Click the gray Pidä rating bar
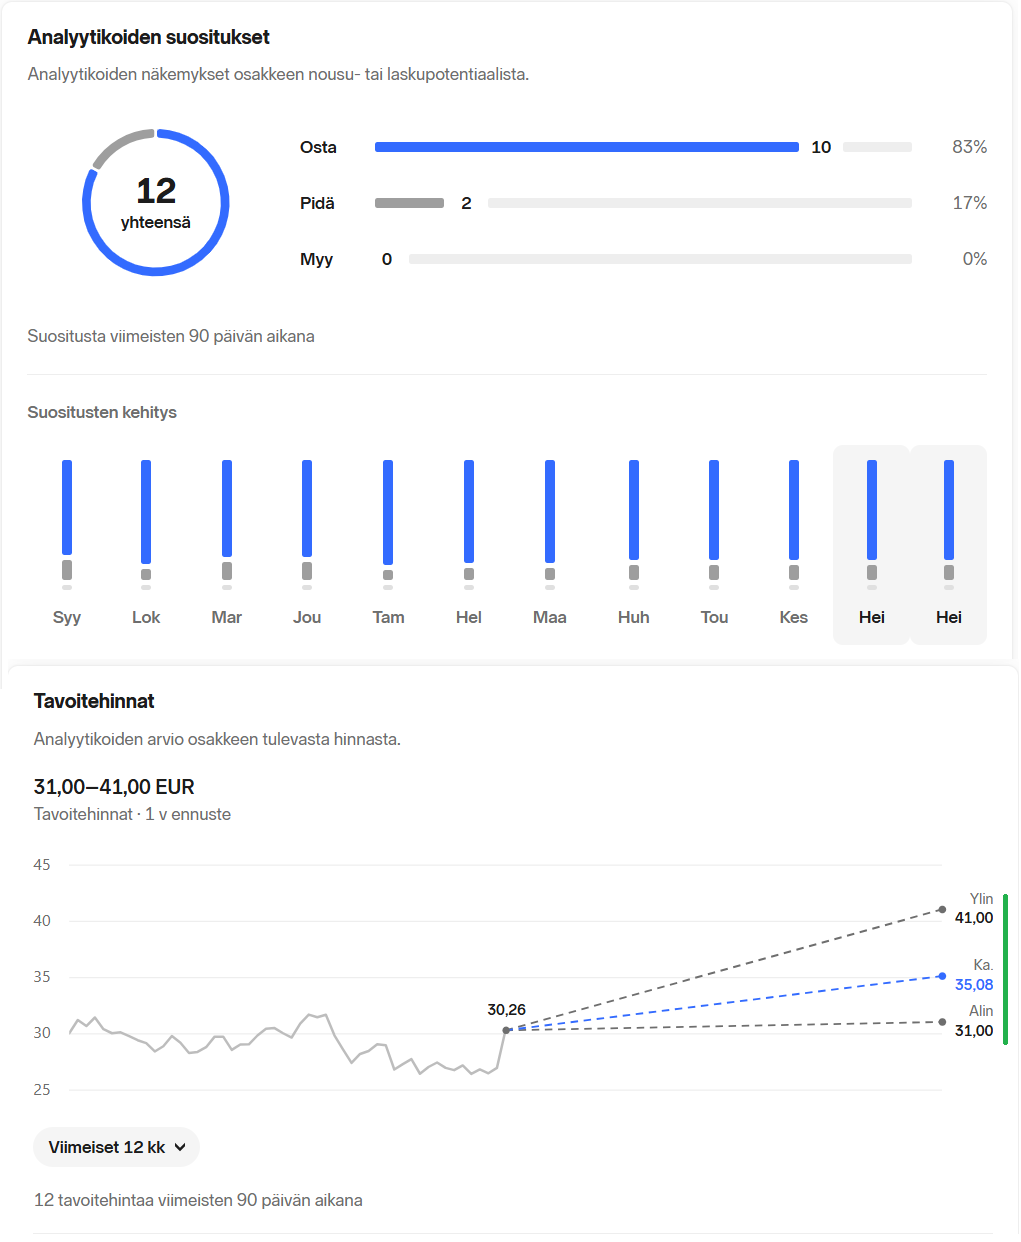This screenshot has height=1242, width=1021. (409, 203)
